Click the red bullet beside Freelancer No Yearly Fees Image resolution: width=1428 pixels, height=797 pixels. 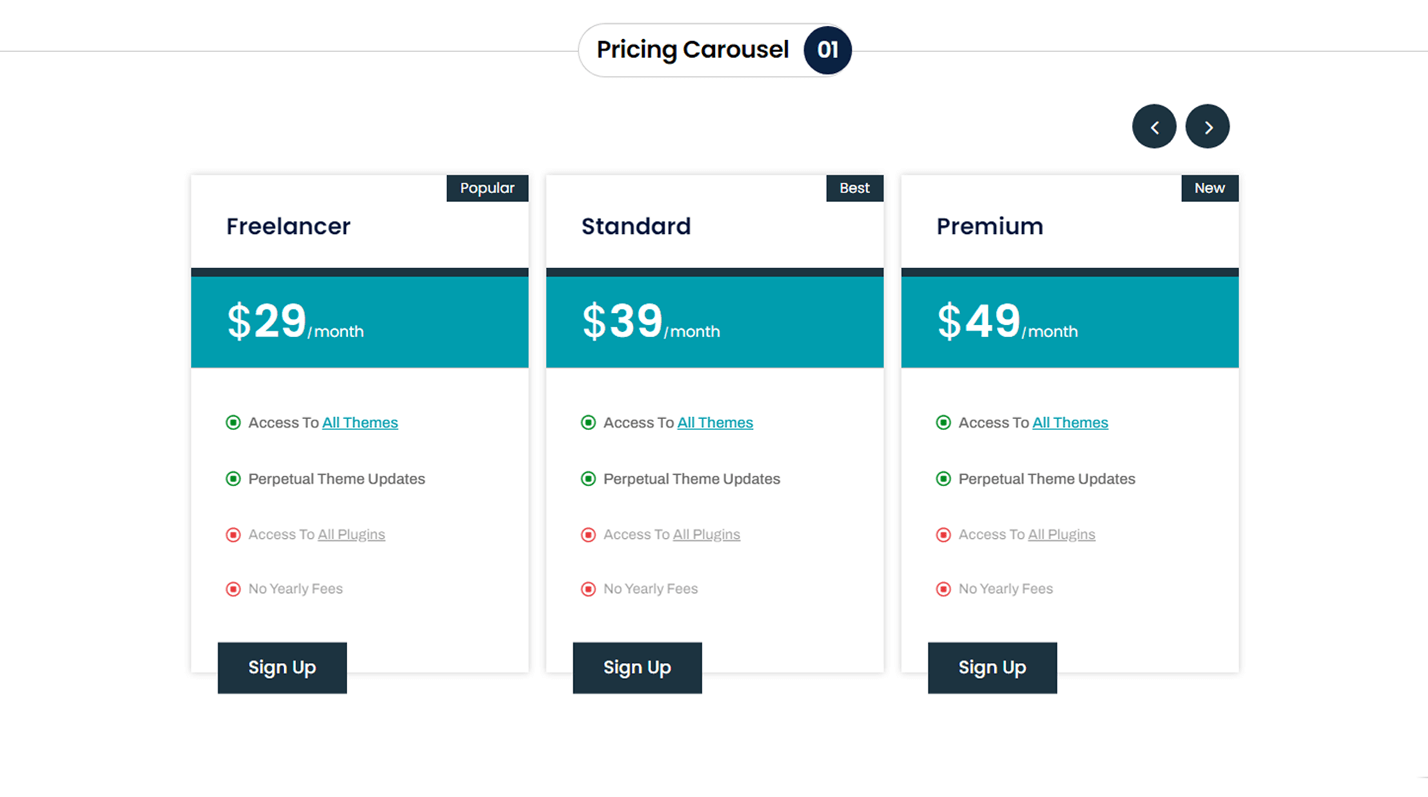tap(233, 589)
